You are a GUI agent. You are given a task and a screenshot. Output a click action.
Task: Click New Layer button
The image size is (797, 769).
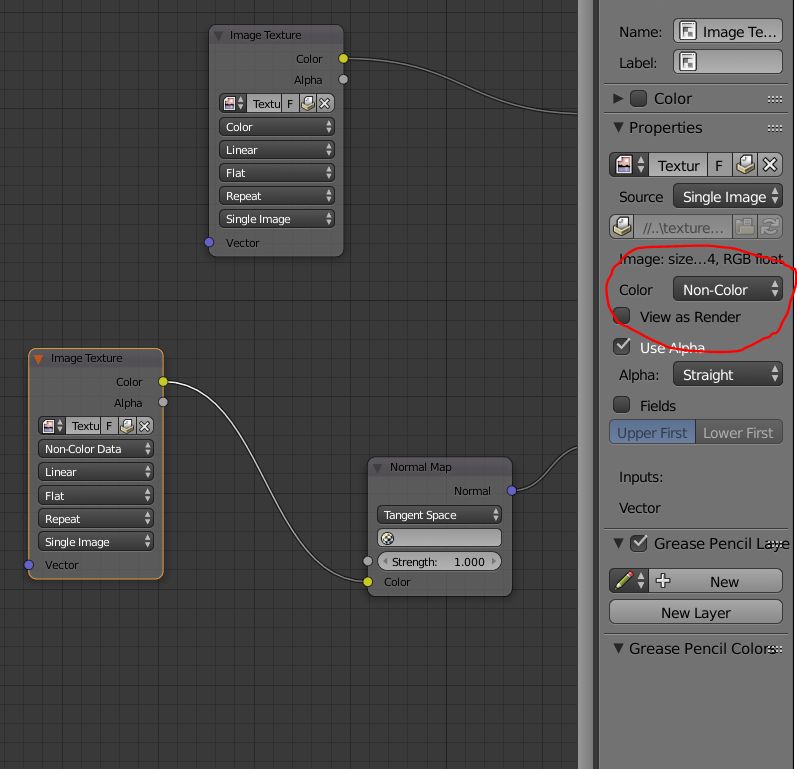pyautogui.click(x=696, y=612)
